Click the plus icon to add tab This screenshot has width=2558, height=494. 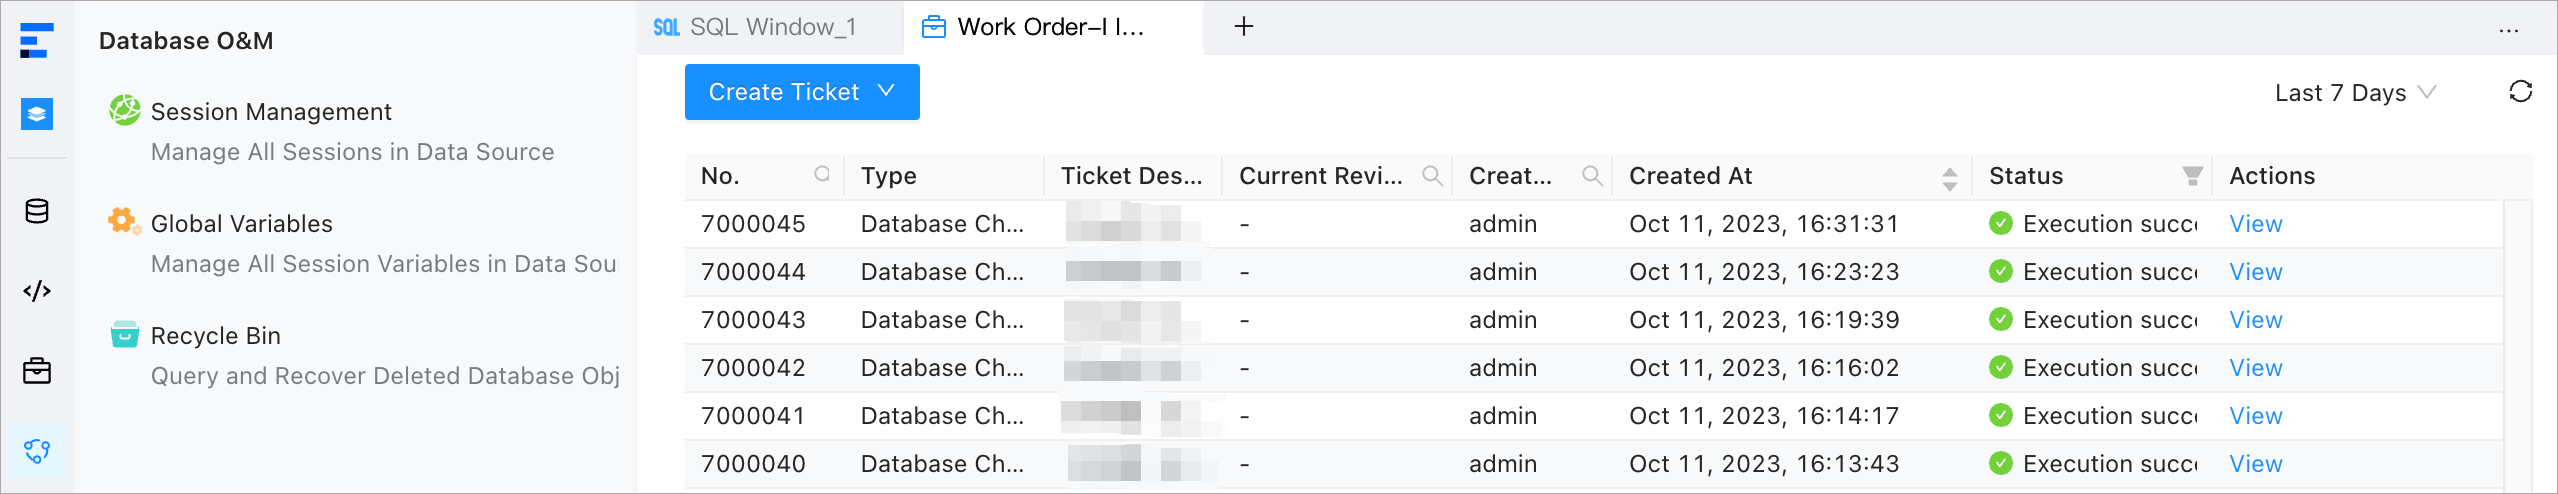pyautogui.click(x=1244, y=27)
